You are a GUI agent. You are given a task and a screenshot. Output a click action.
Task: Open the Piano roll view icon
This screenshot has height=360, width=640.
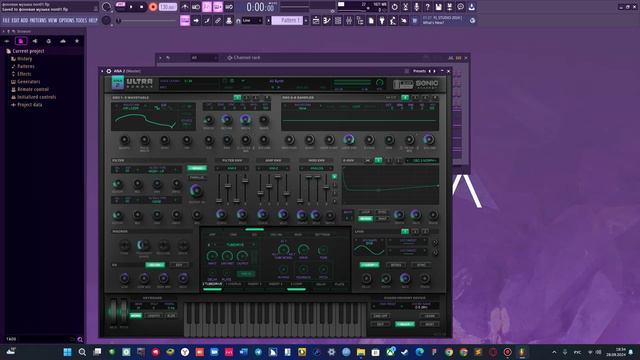[327, 20]
